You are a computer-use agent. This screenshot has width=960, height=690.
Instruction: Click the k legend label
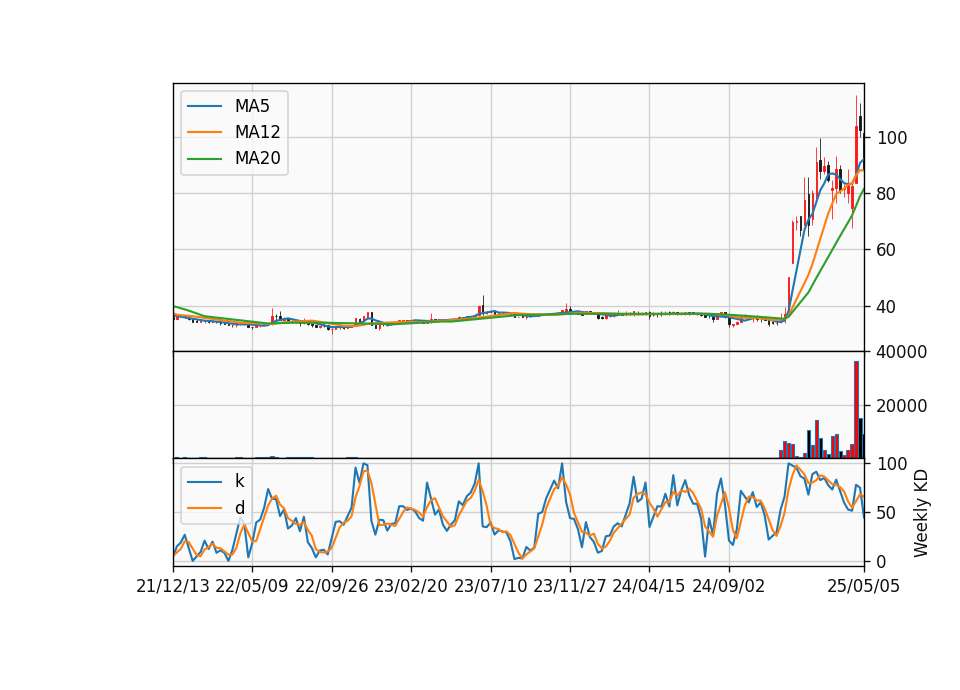239,481
